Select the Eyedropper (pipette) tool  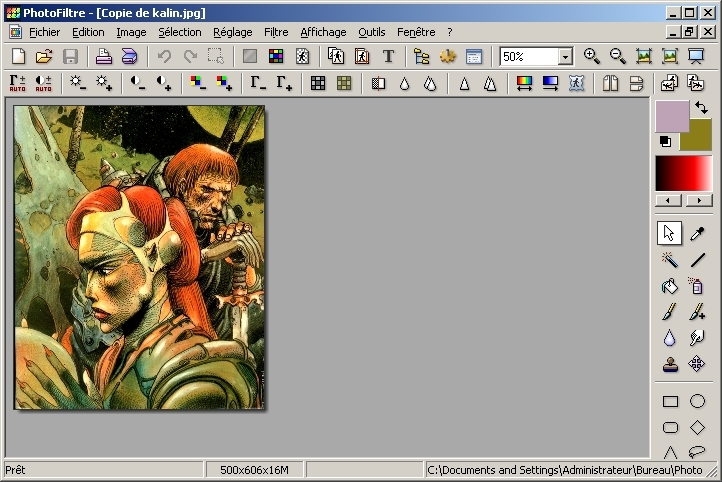(x=697, y=233)
